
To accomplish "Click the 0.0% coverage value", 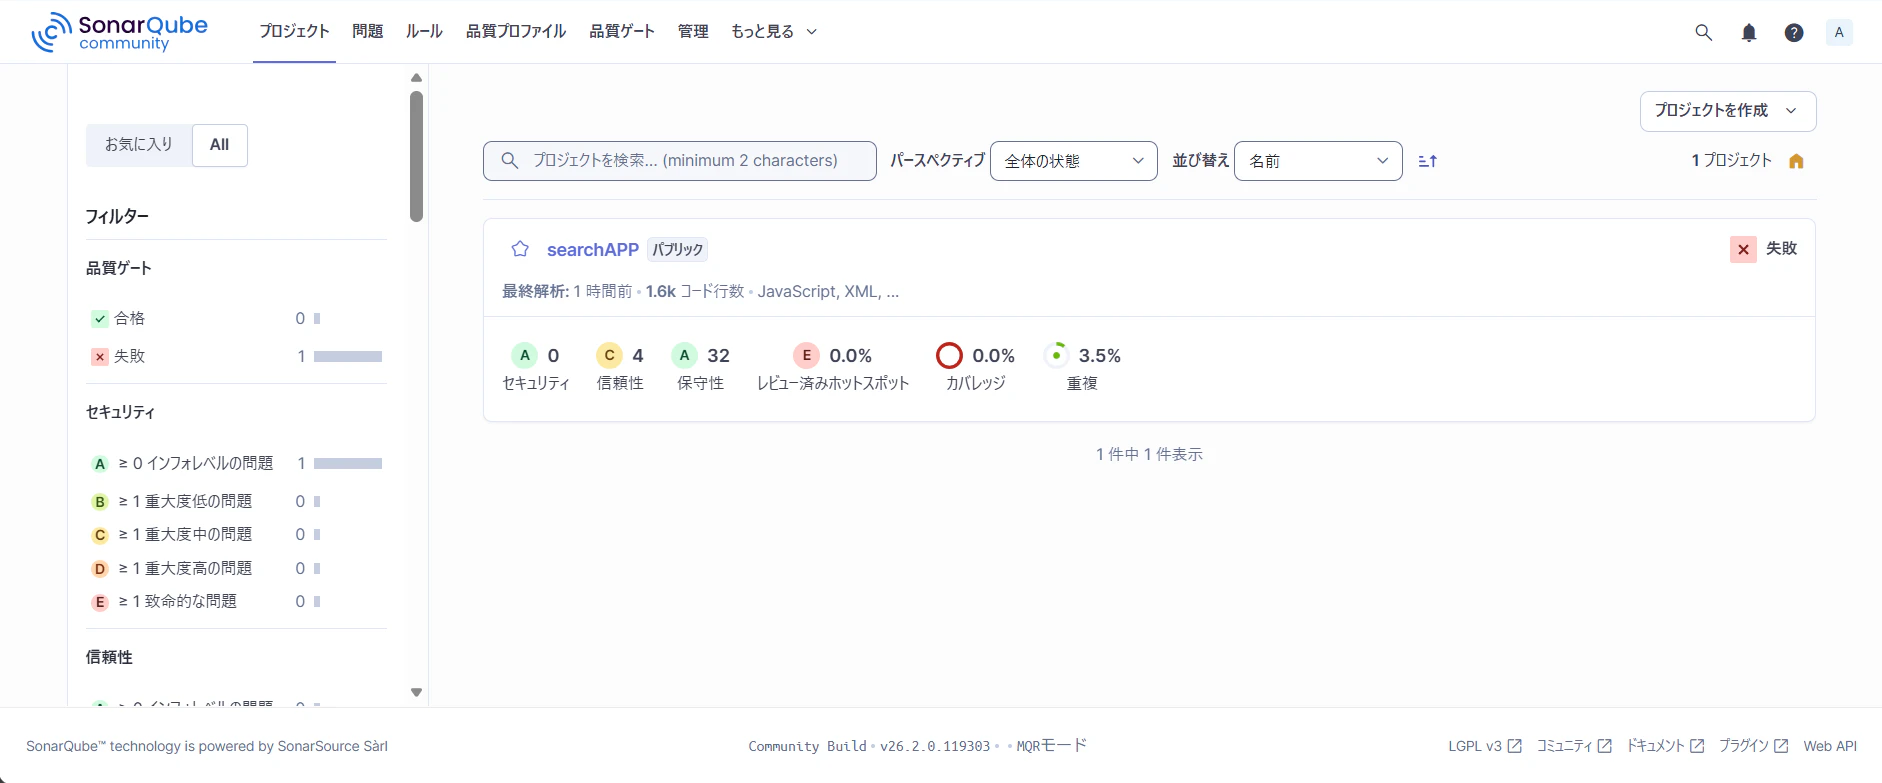I will (x=994, y=356).
